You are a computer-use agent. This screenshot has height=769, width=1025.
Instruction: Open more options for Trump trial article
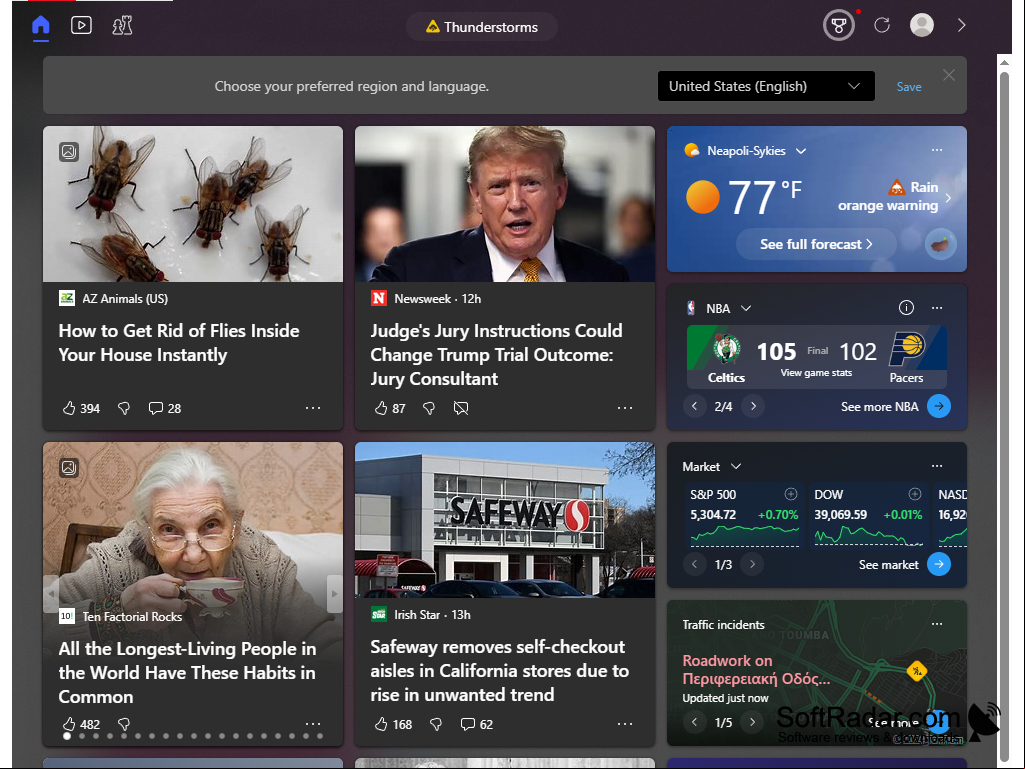pyautogui.click(x=625, y=408)
